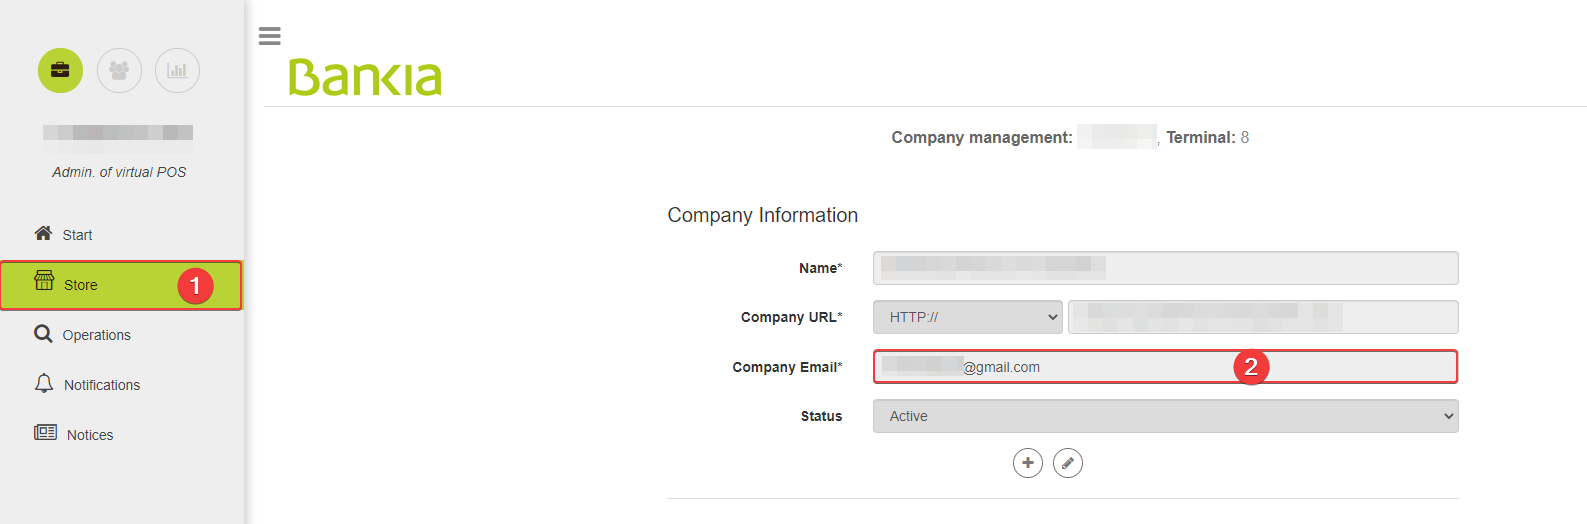Click the Company management label
The height and width of the screenshot is (524, 1587).
(x=982, y=137)
